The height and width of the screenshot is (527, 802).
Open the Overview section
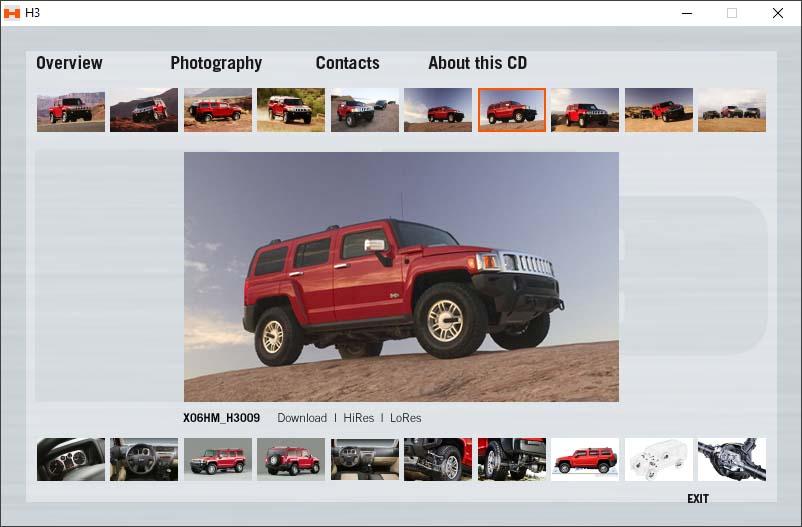click(x=69, y=63)
